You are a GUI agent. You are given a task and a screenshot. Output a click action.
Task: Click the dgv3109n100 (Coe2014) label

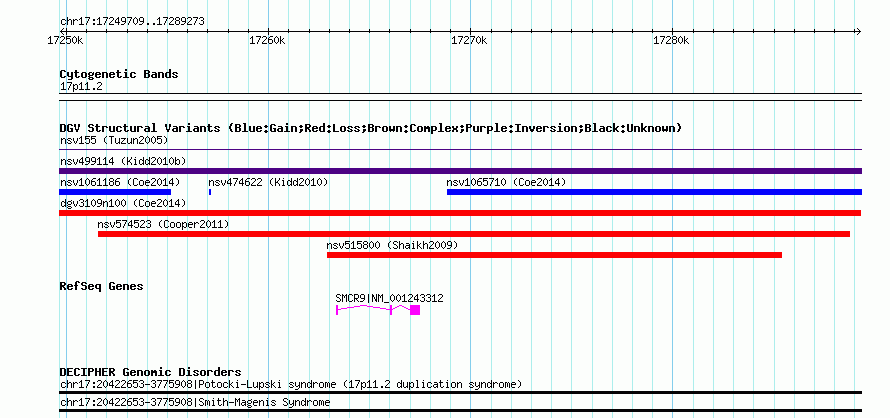123,203
